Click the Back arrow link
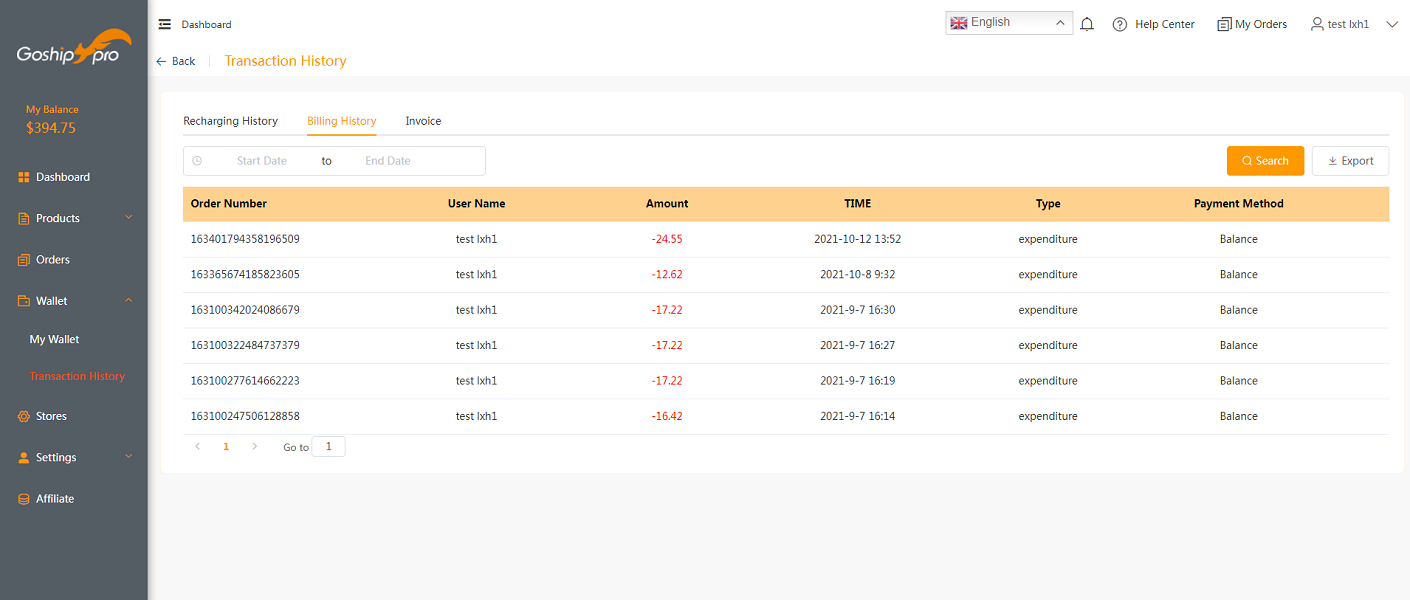 pos(176,61)
